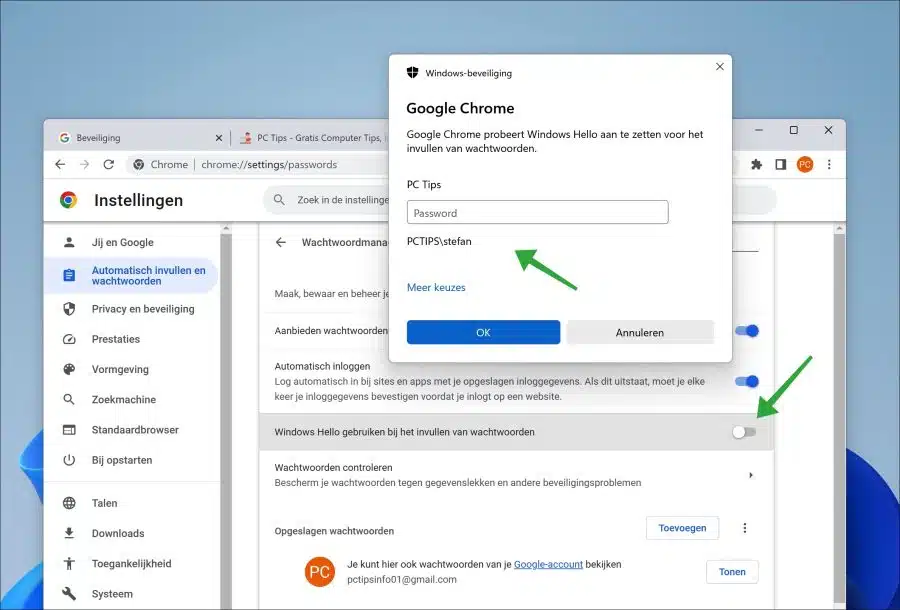Screen dimensions: 900x610
Task: Click the Toevoegen button
Action: (x=682, y=528)
